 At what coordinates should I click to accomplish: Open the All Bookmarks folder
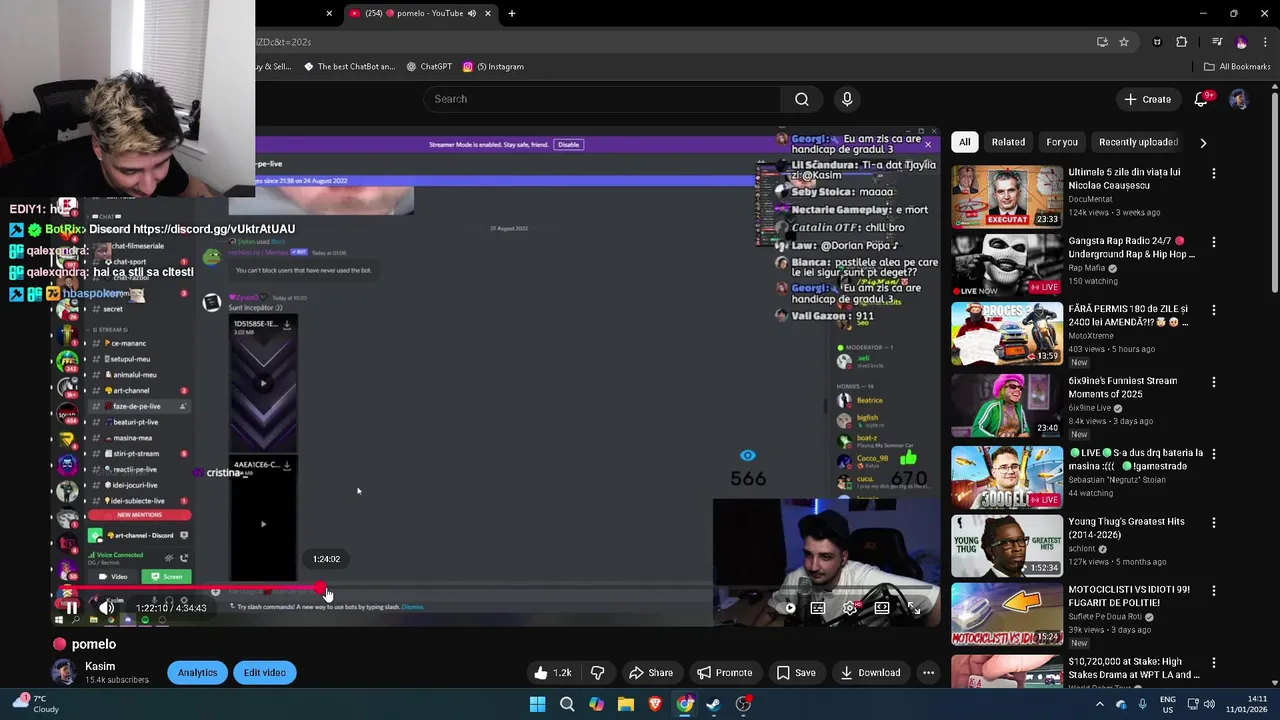(x=1237, y=67)
